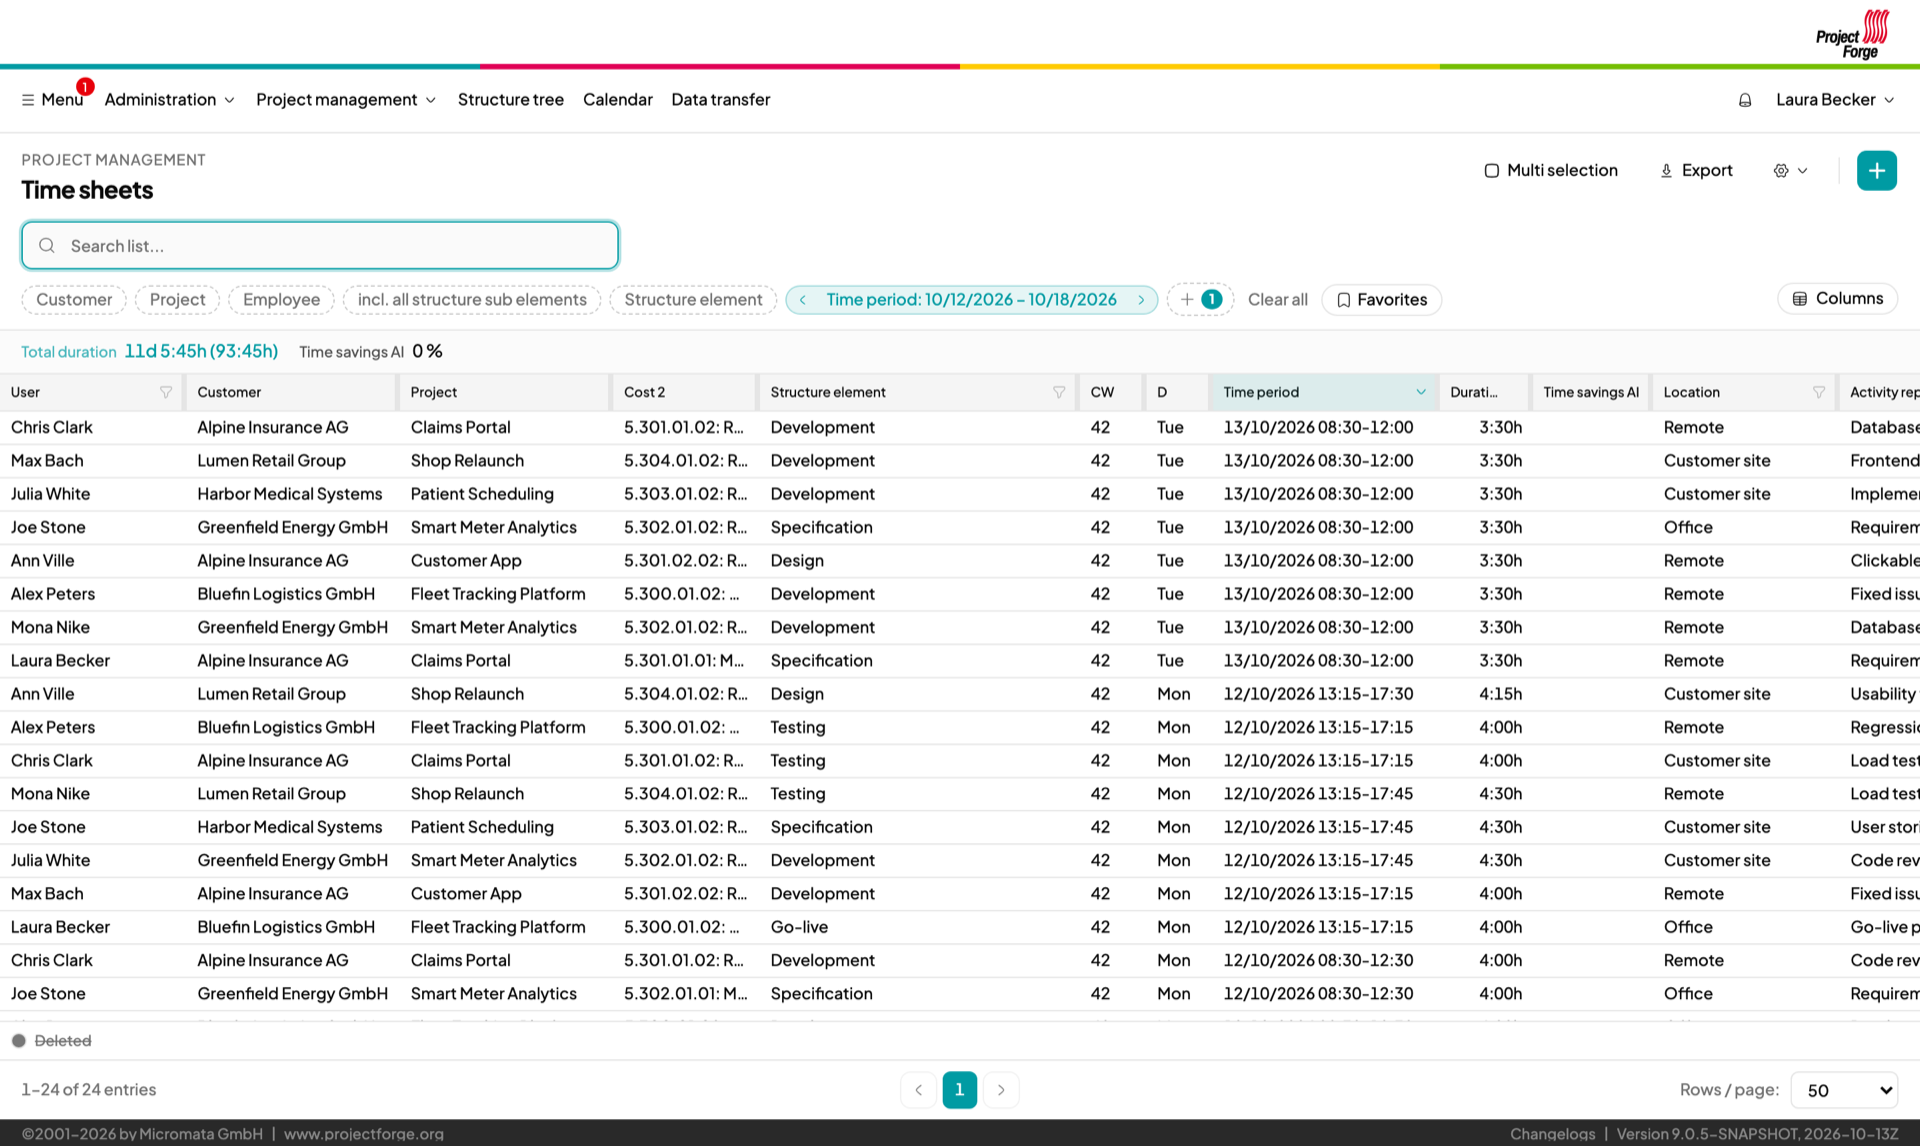Viewport: 1920px width, 1146px height.
Task: Click the Time period date range chip
Action: 971,300
